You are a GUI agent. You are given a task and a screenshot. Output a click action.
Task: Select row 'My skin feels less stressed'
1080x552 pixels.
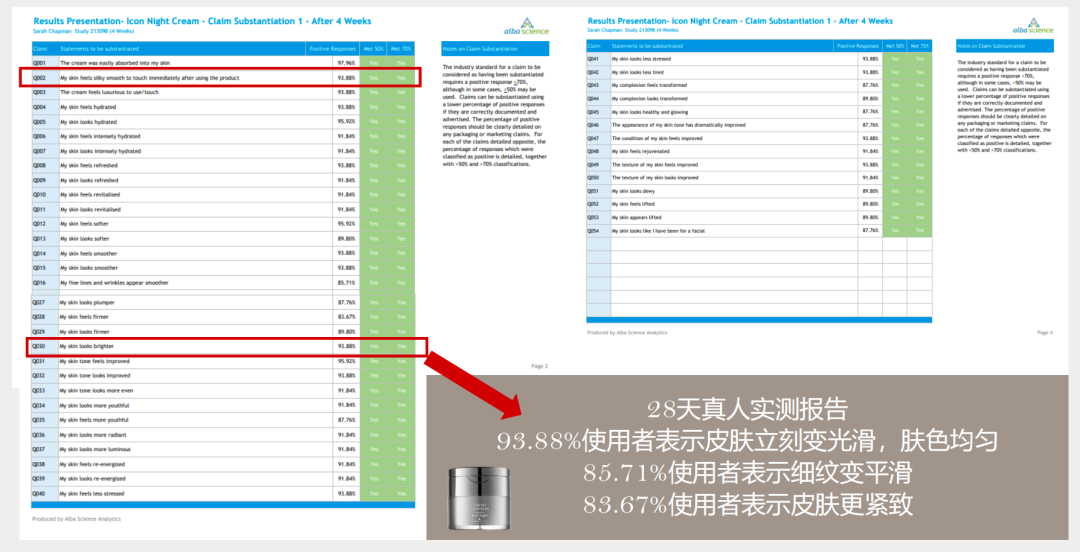click(x=223, y=493)
